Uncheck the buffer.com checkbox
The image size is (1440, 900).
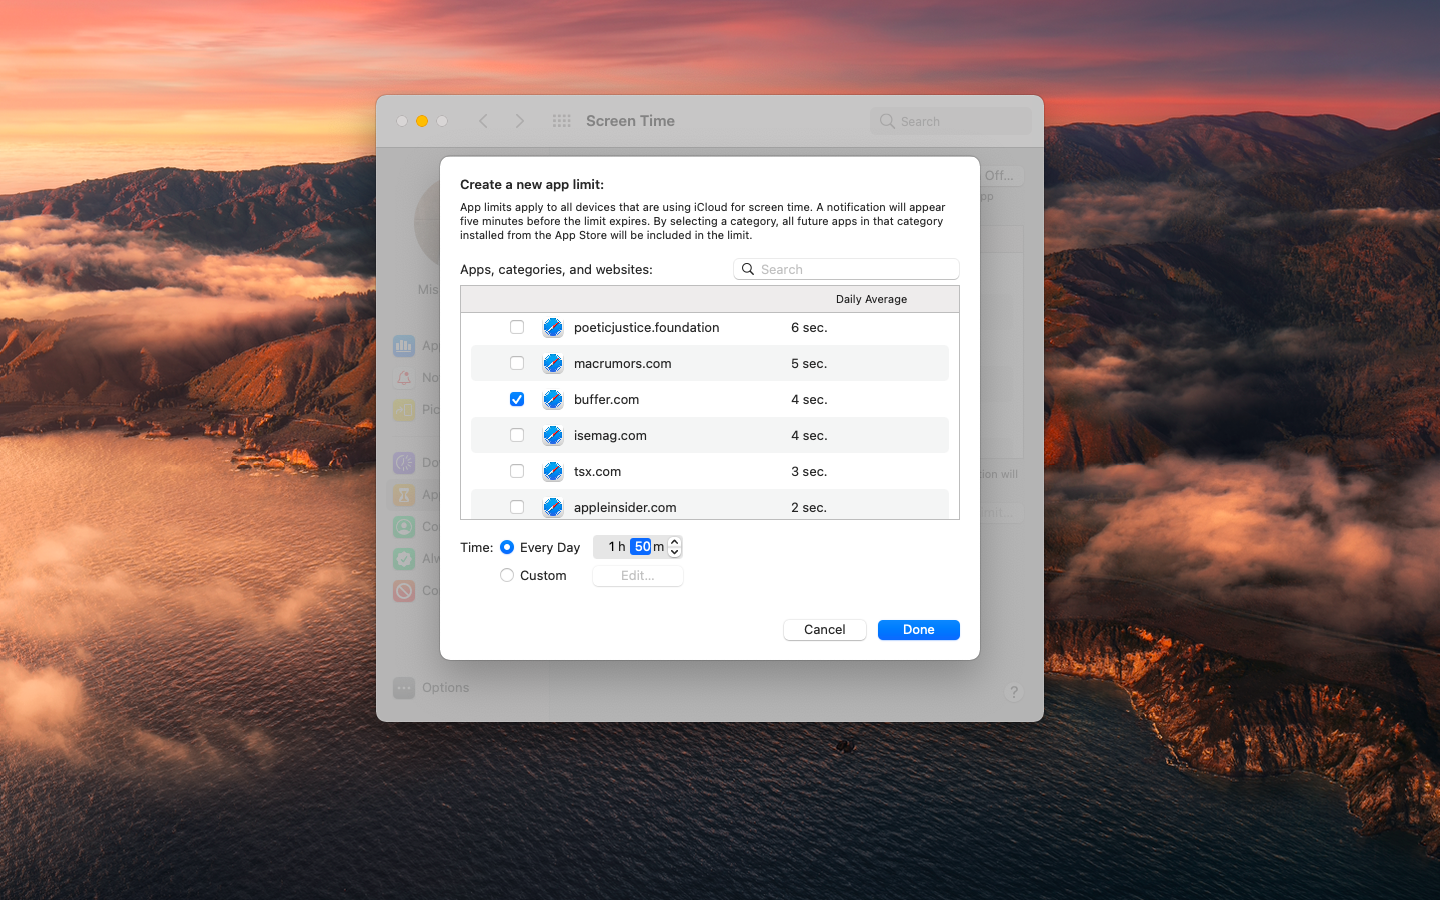click(517, 399)
